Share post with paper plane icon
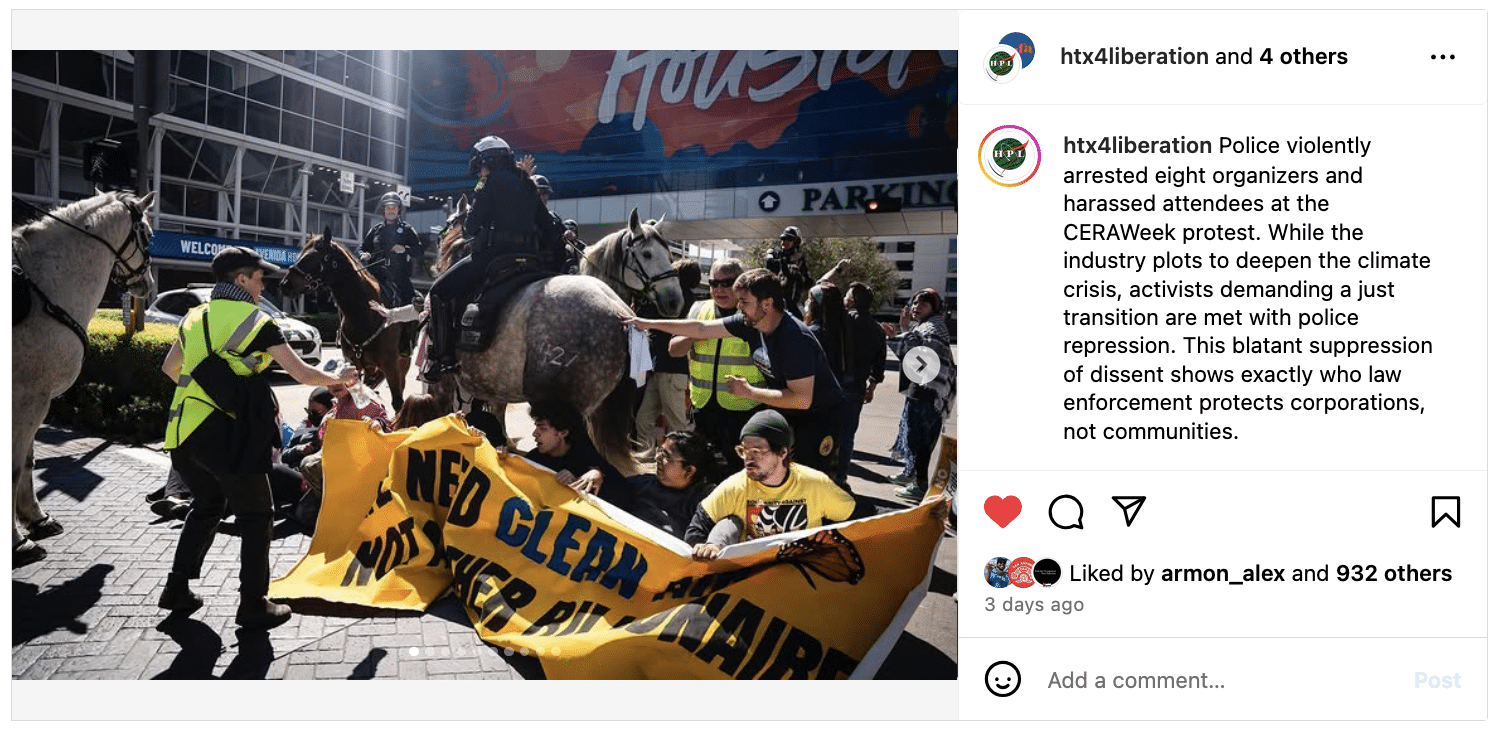The width and height of the screenshot is (1502, 738). 1128,512
